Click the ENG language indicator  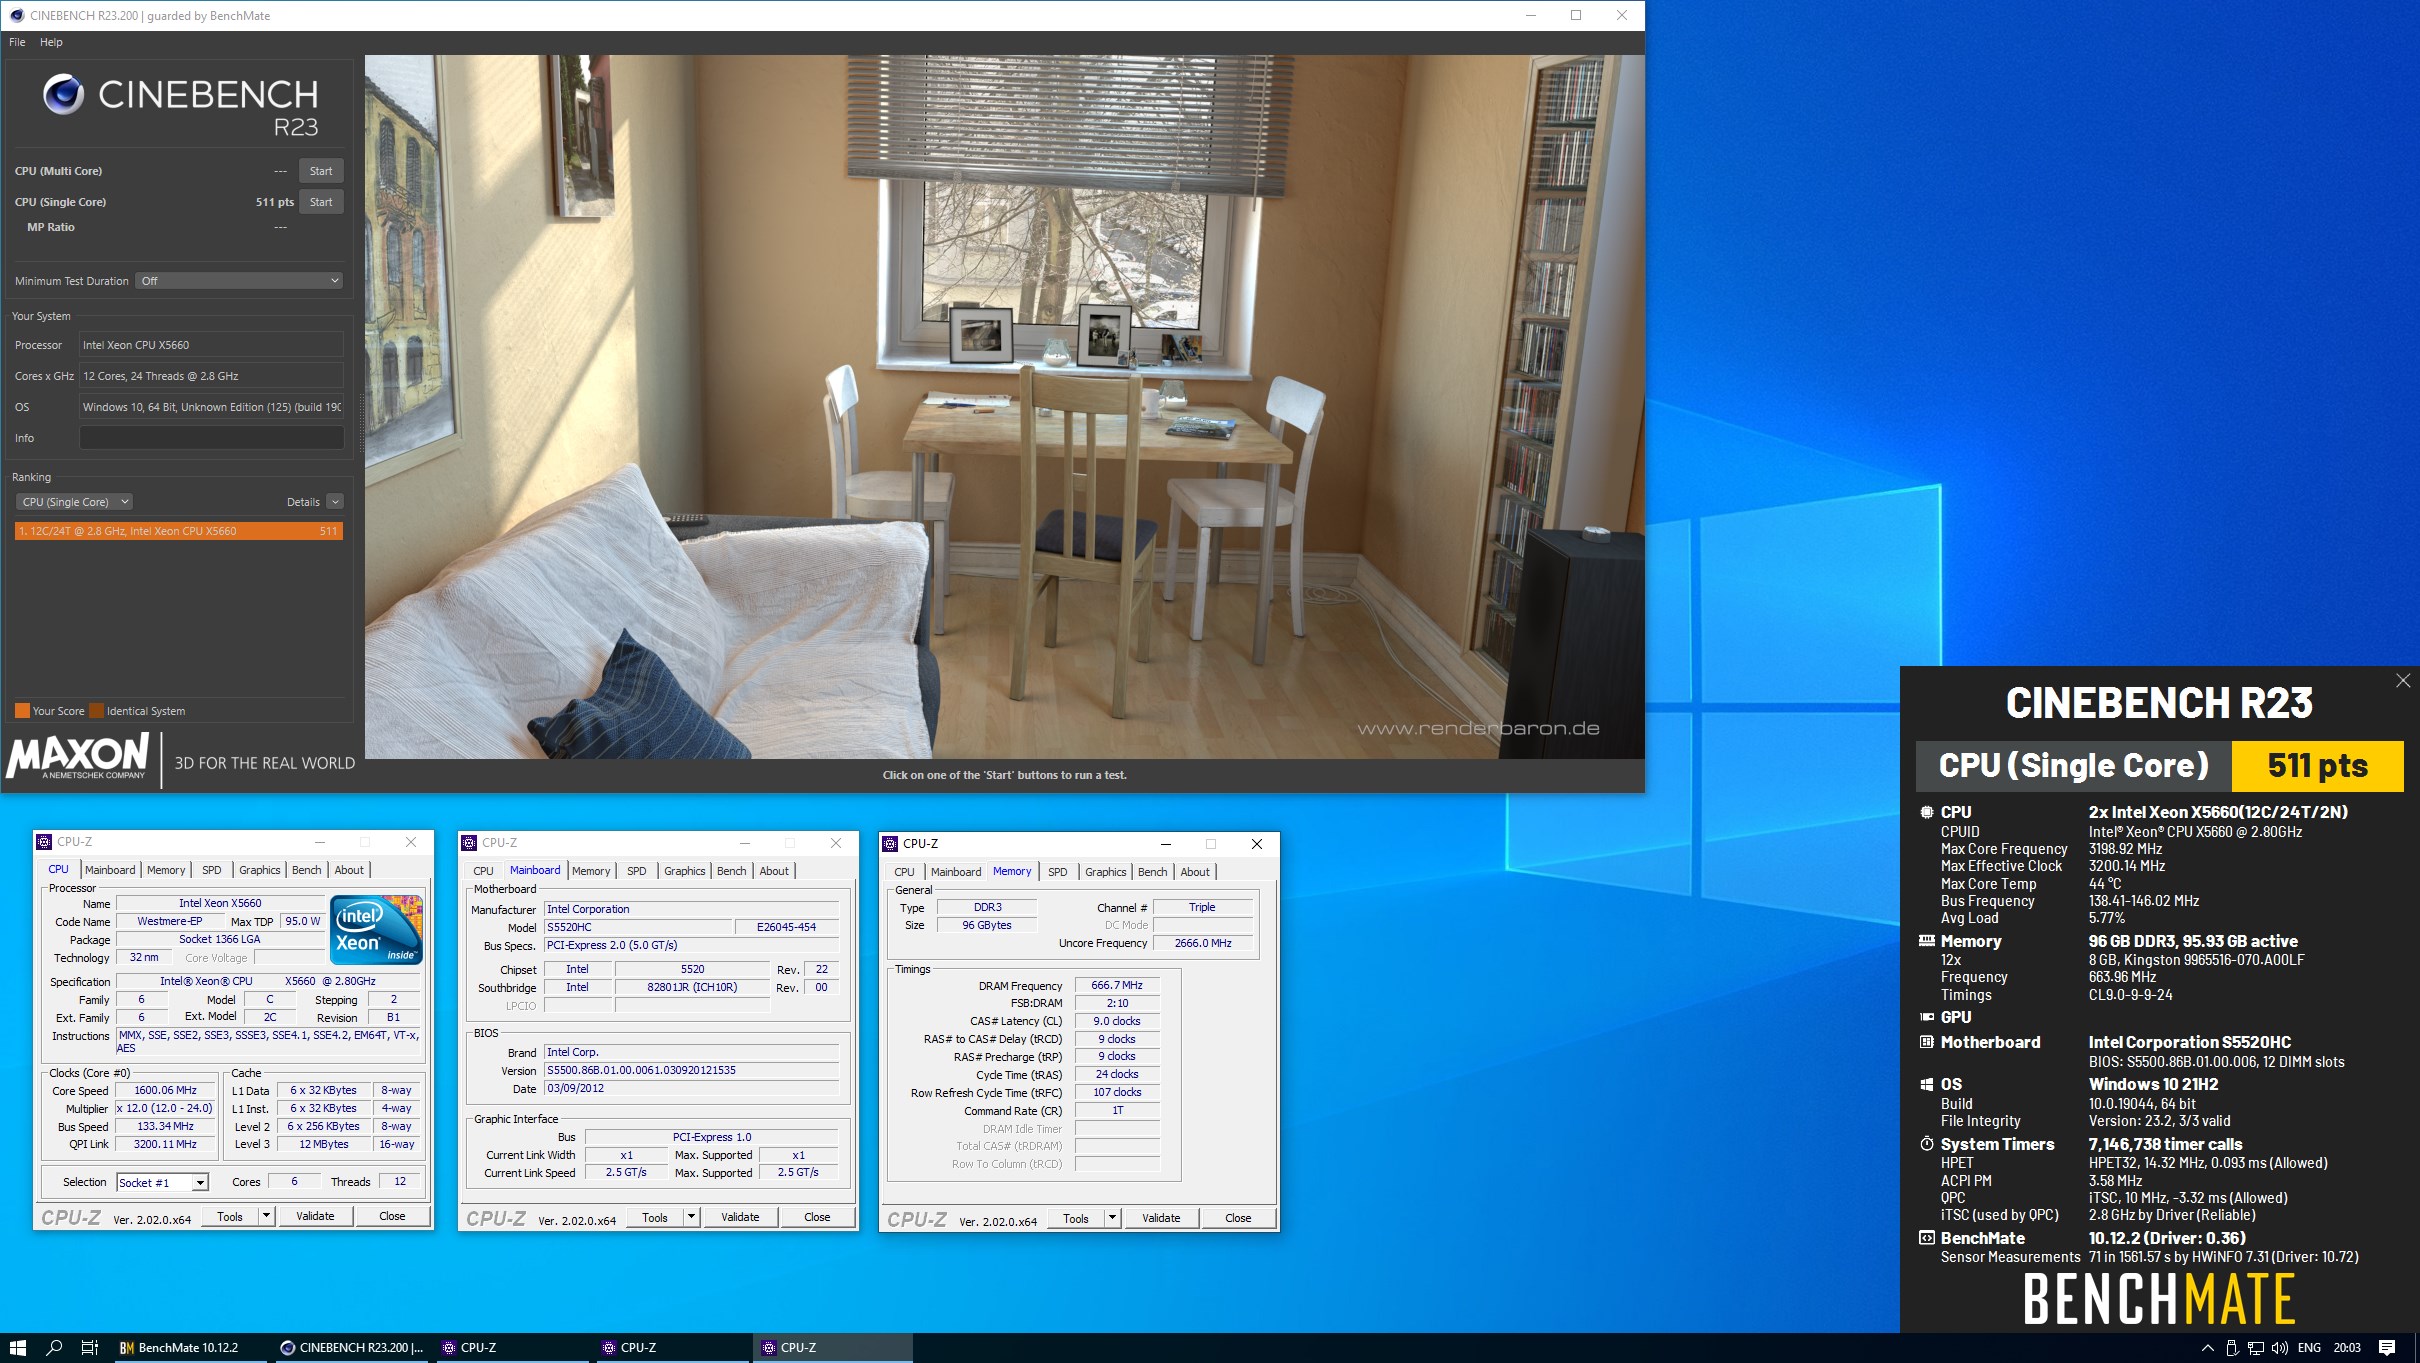pos(2309,1348)
